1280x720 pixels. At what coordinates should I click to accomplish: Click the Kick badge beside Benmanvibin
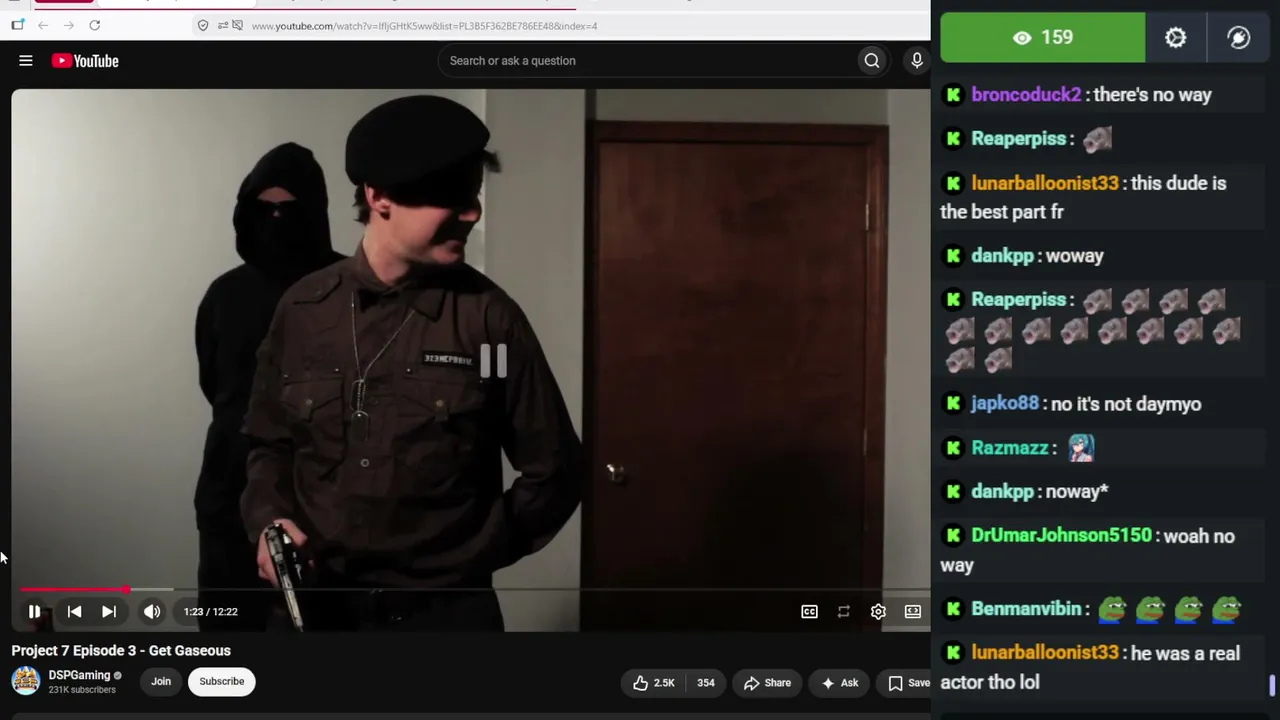(x=953, y=608)
